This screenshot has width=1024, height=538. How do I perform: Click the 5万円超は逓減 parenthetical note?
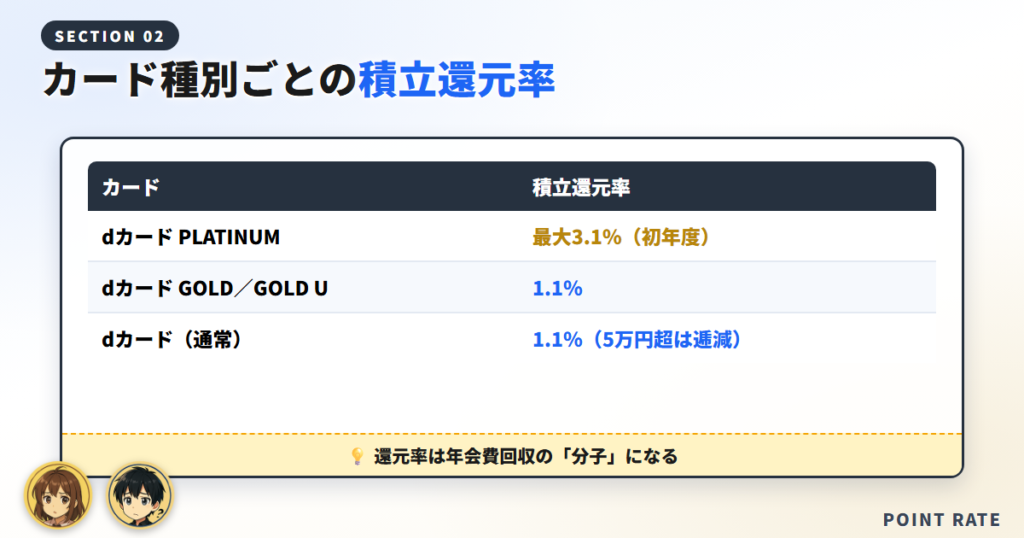click(x=663, y=340)
